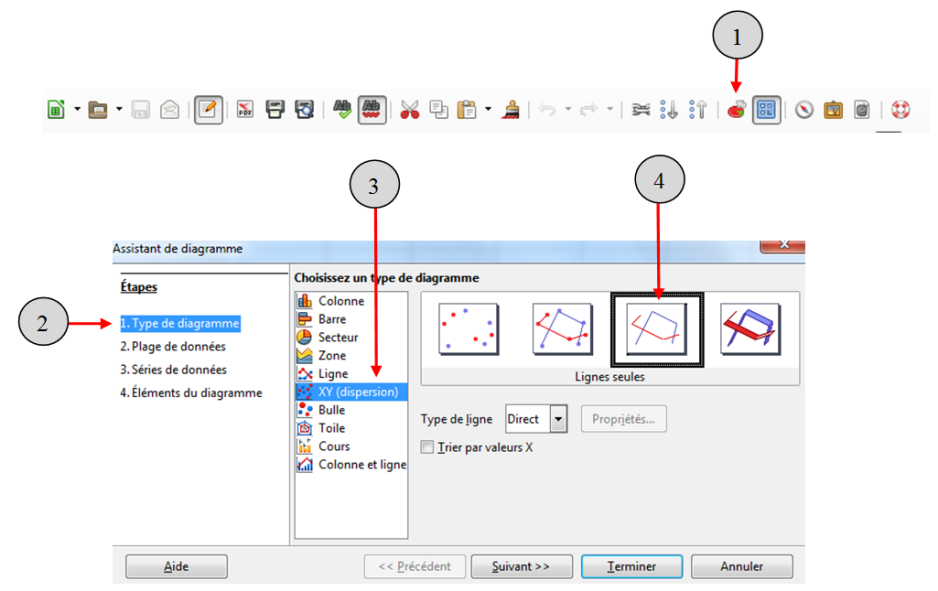Click the Copy icon
This screenshot has height=591, width=938.
438,109
